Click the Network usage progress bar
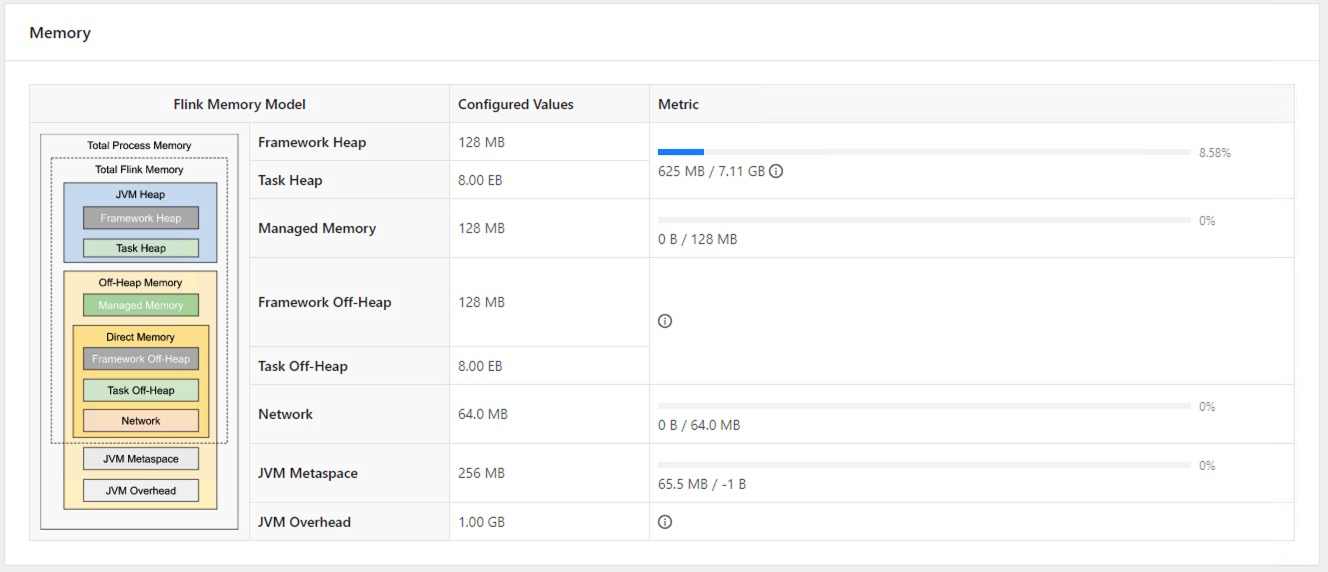Image resolution: width=1328 pixels, height=572 pixels. [x=924, y=406]
